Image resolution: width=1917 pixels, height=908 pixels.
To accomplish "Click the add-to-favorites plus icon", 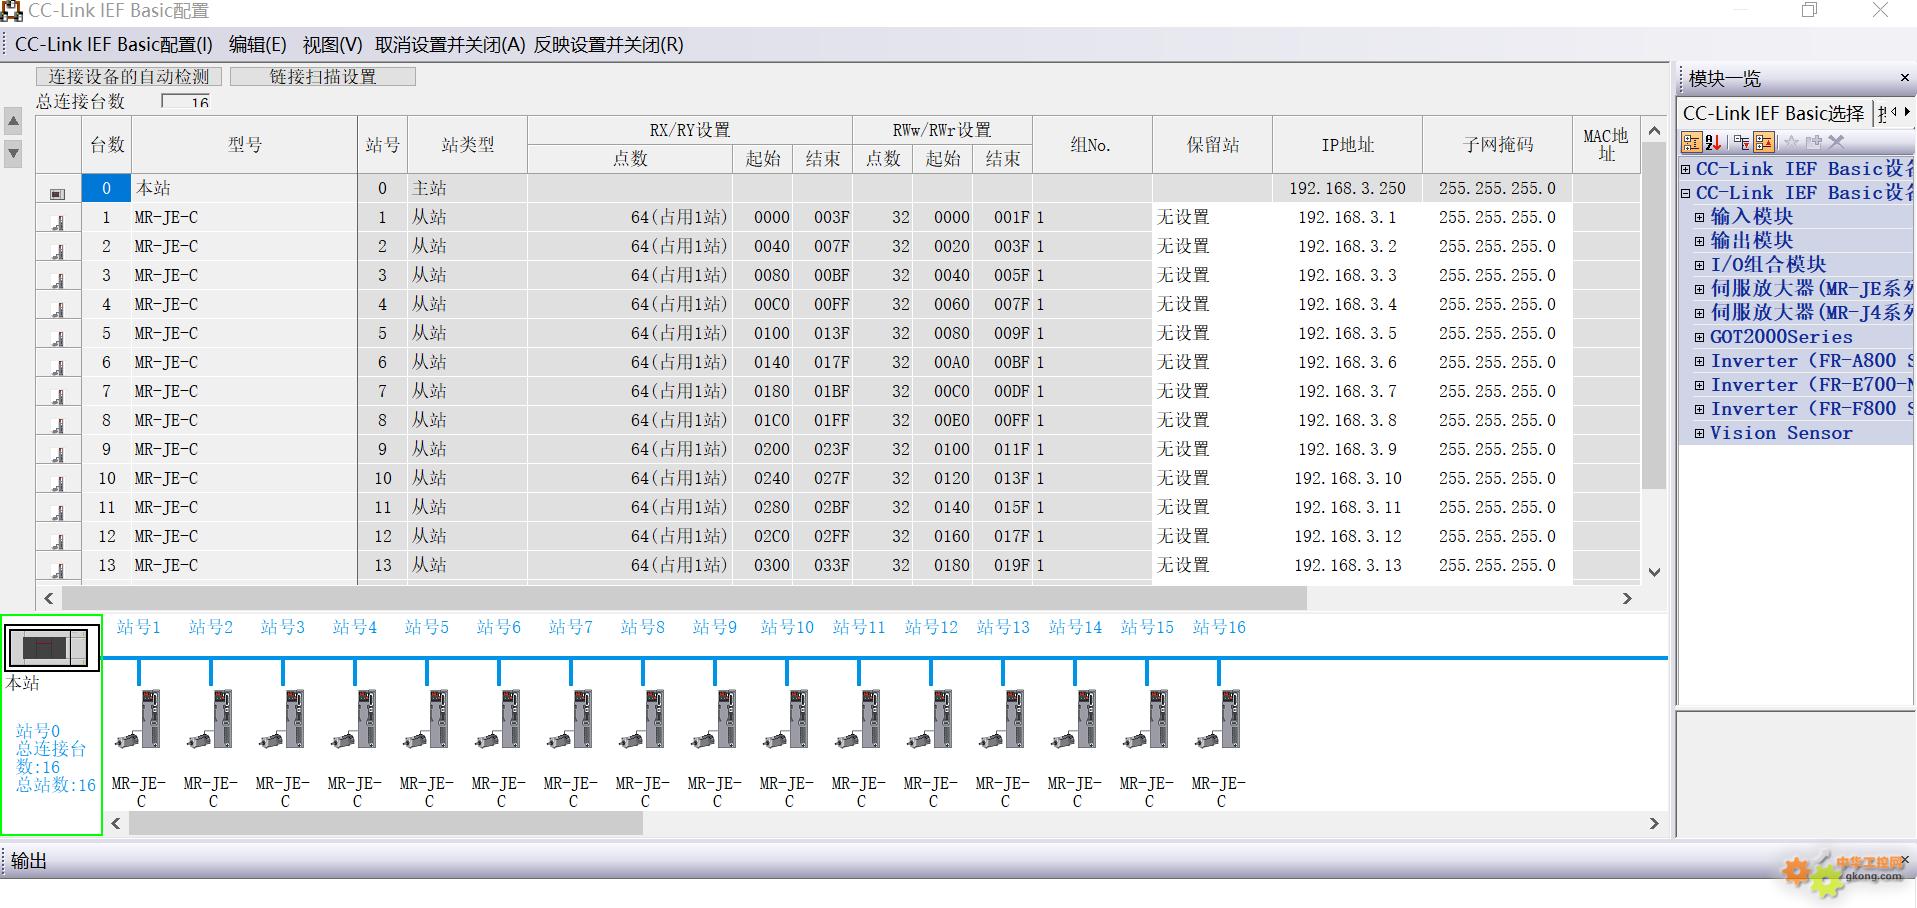I will 1814,142.
